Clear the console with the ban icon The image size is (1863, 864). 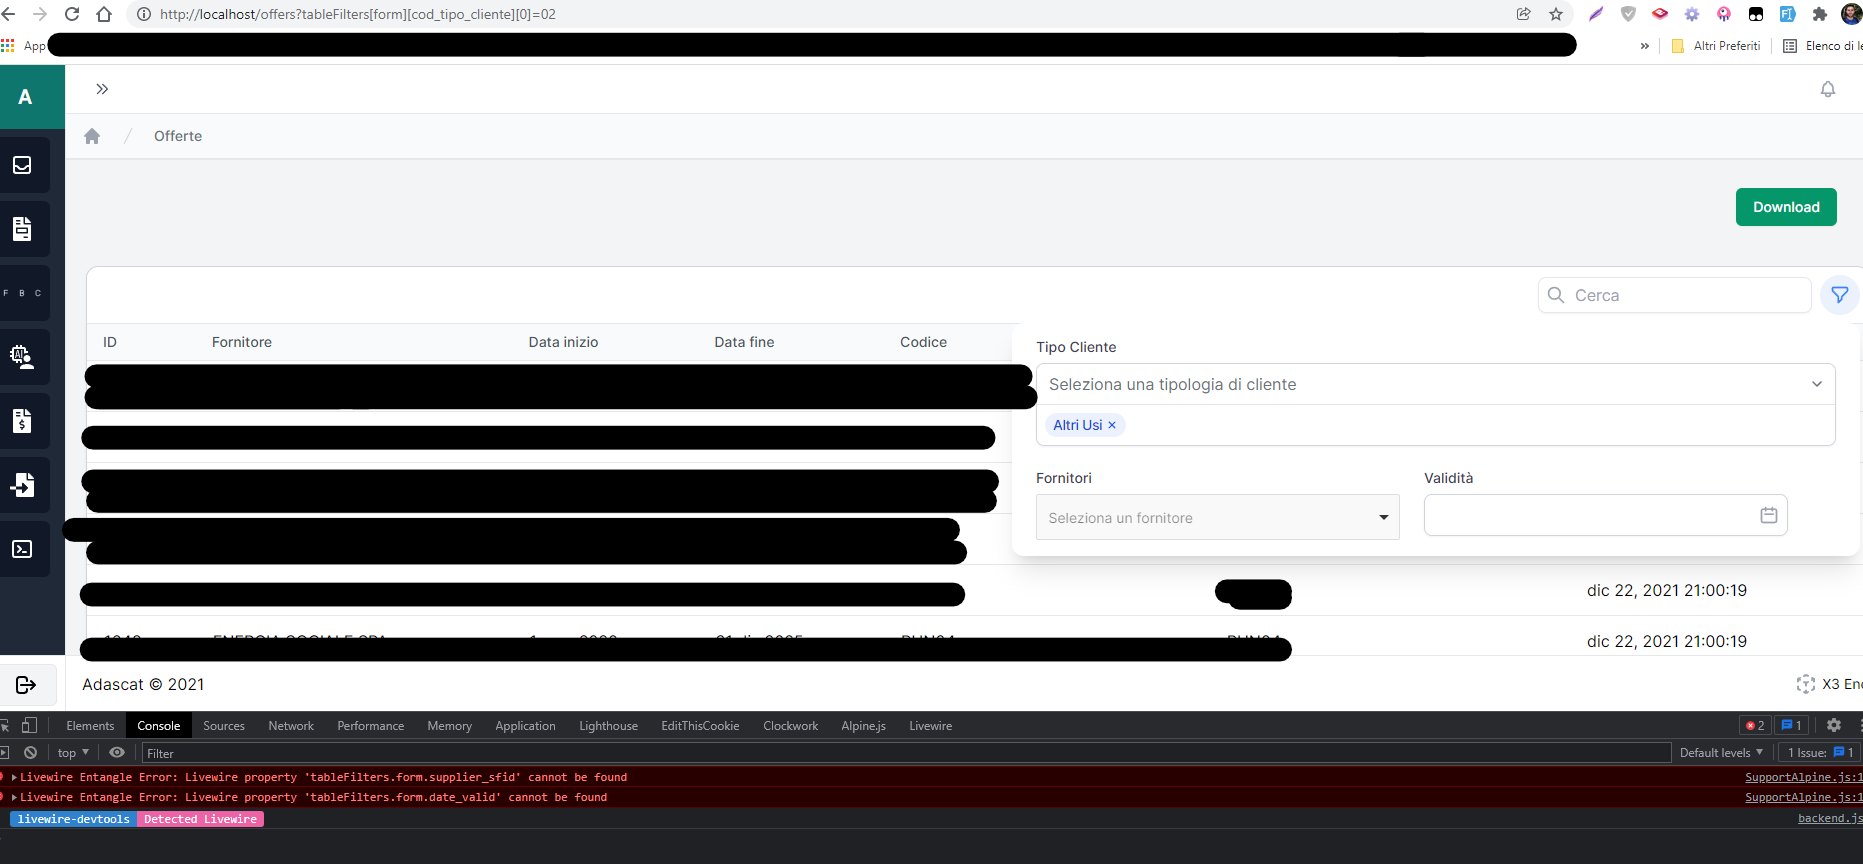click(x=31, y=753)
